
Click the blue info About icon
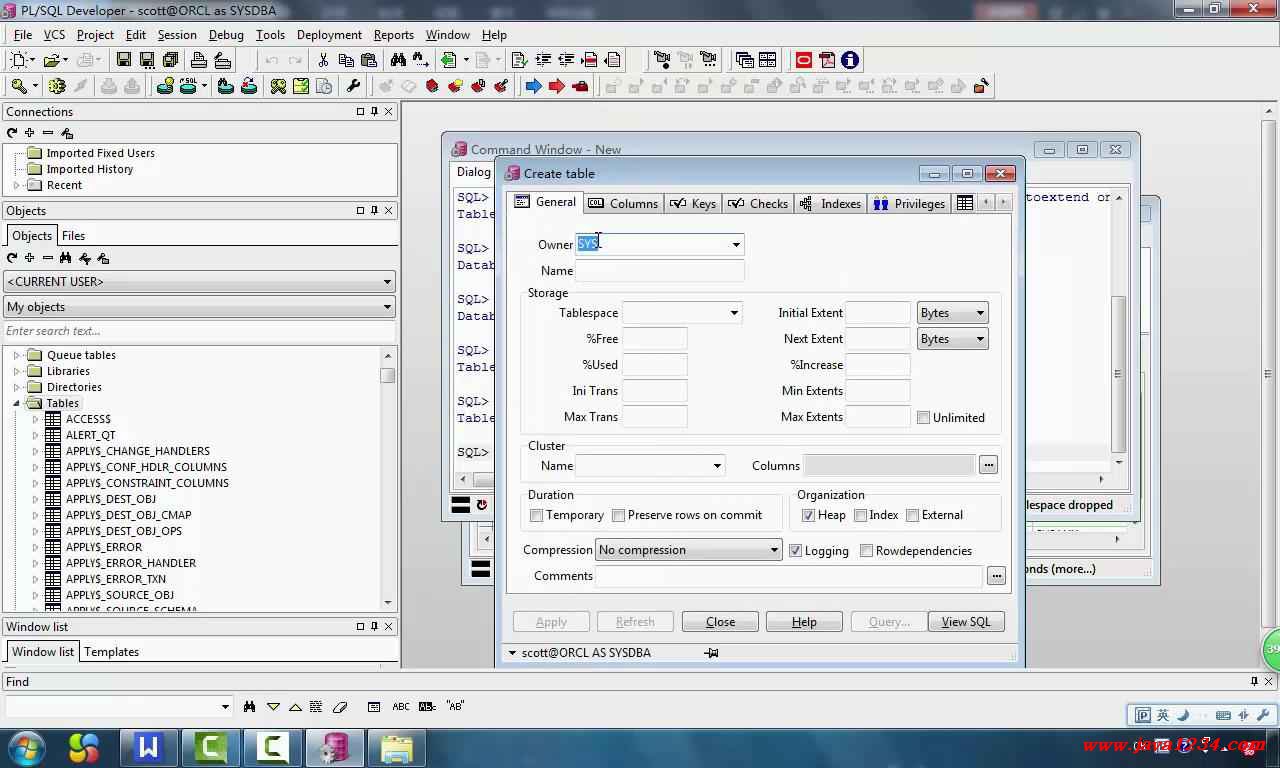point(850,60)
